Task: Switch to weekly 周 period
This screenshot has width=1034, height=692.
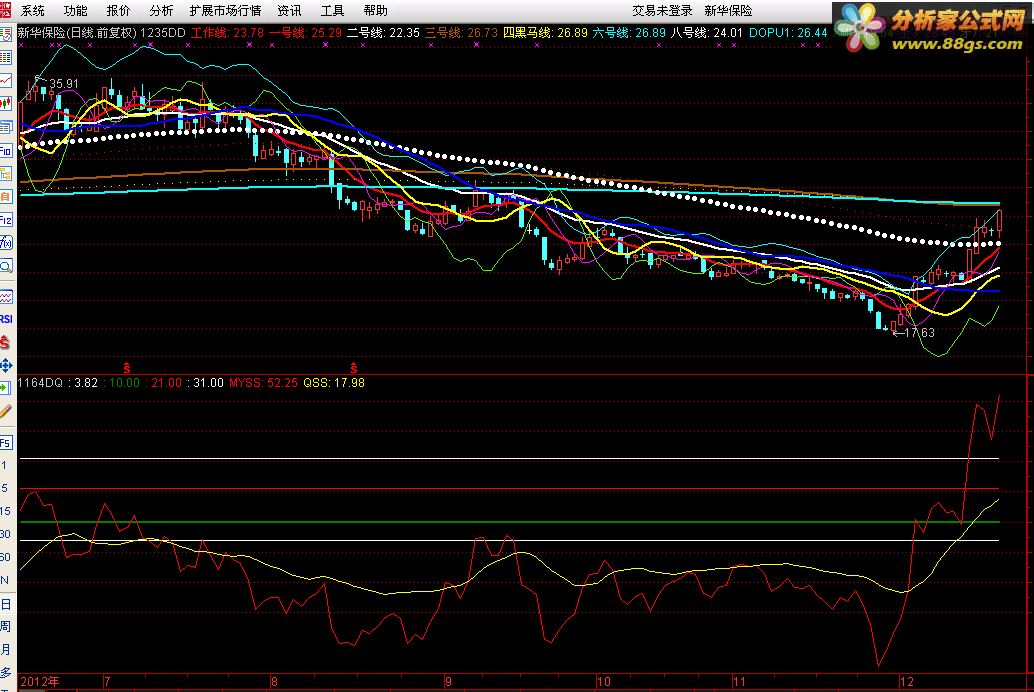Action: [x=5, y=627]
